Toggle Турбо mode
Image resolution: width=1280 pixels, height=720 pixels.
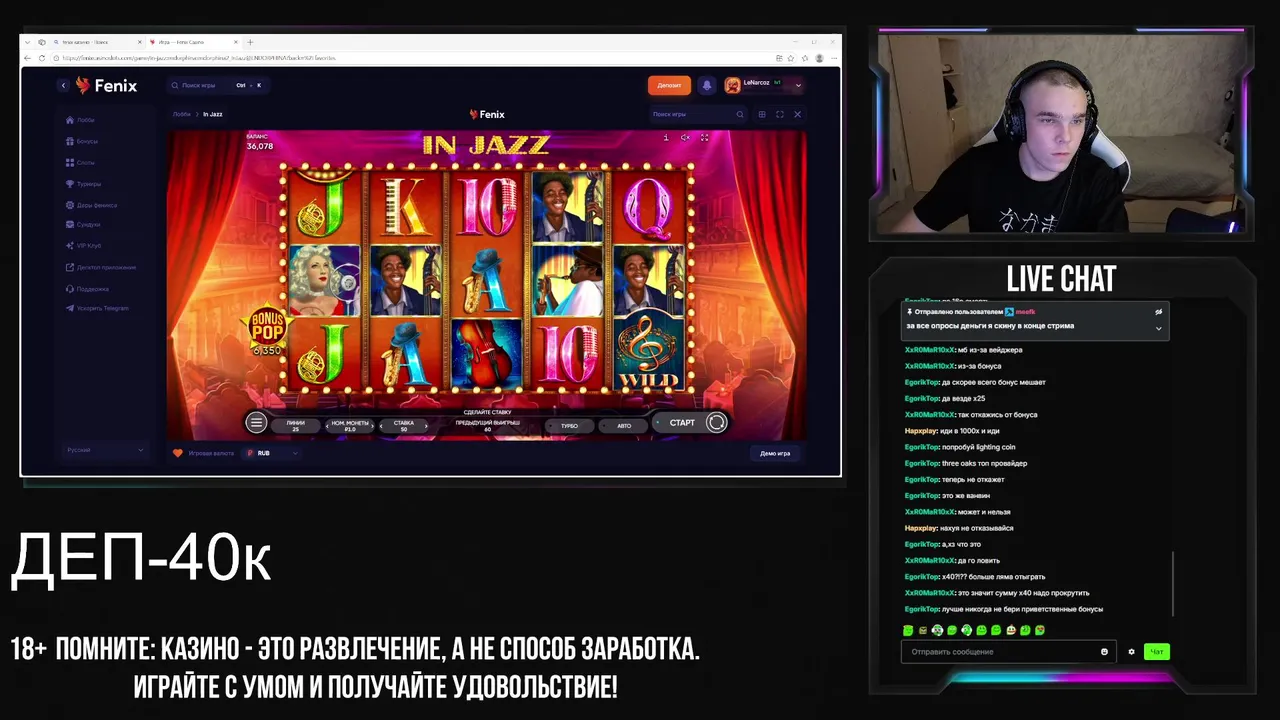click(x=569, y=426)
